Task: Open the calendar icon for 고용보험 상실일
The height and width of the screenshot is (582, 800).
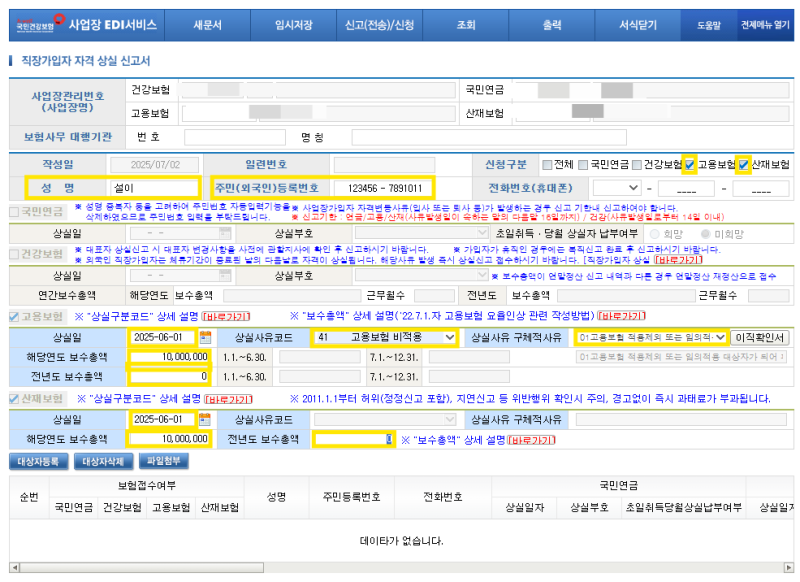Action: point(205,337)
